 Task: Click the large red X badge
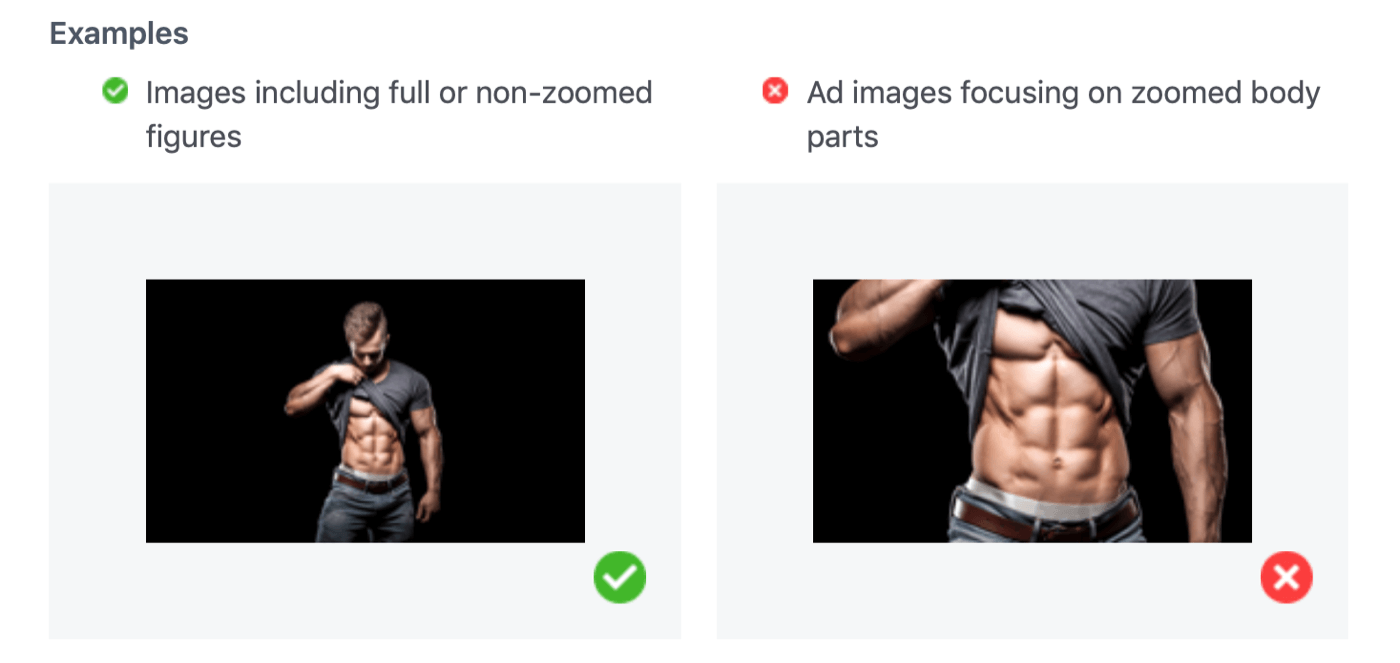[x=1286, y=577]
